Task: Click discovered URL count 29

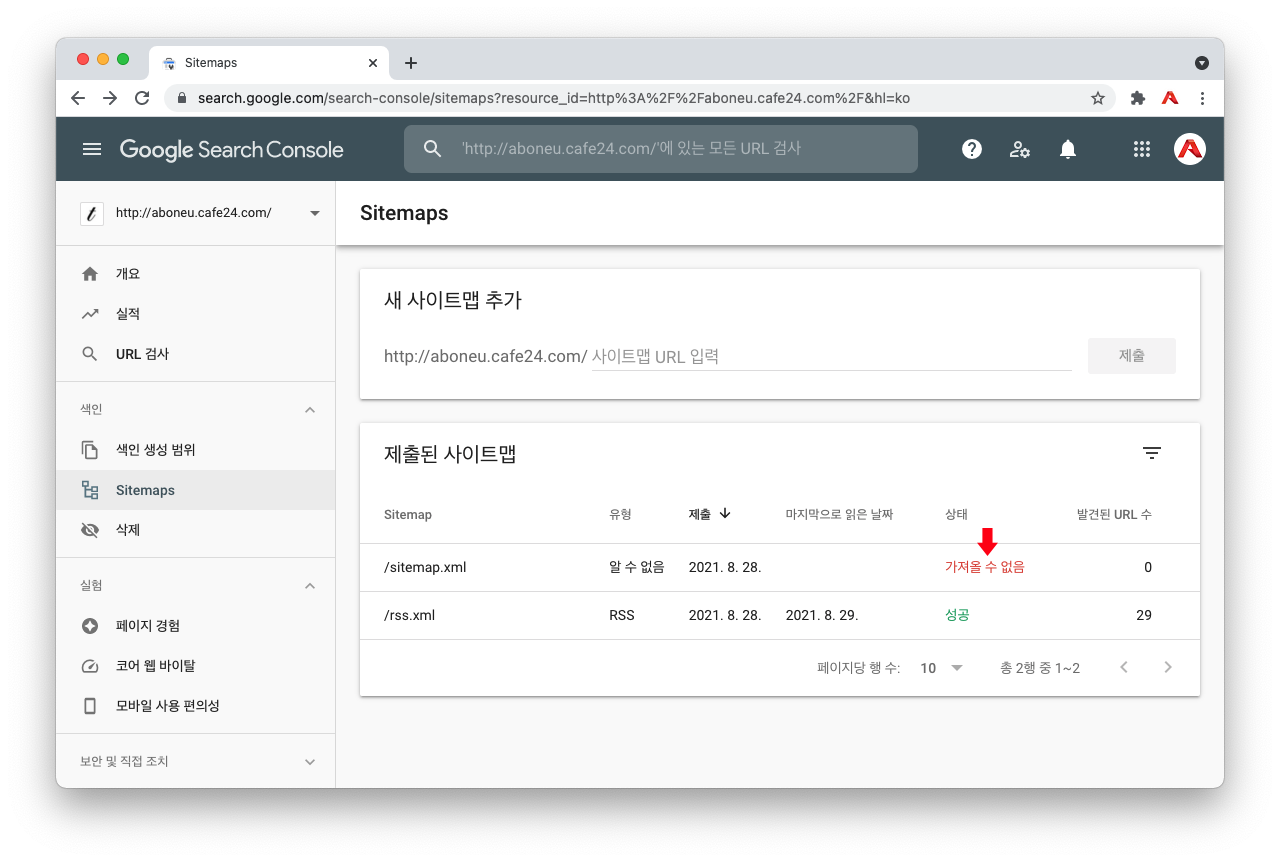Action: pyautogui.click(x=1144, y=615)
